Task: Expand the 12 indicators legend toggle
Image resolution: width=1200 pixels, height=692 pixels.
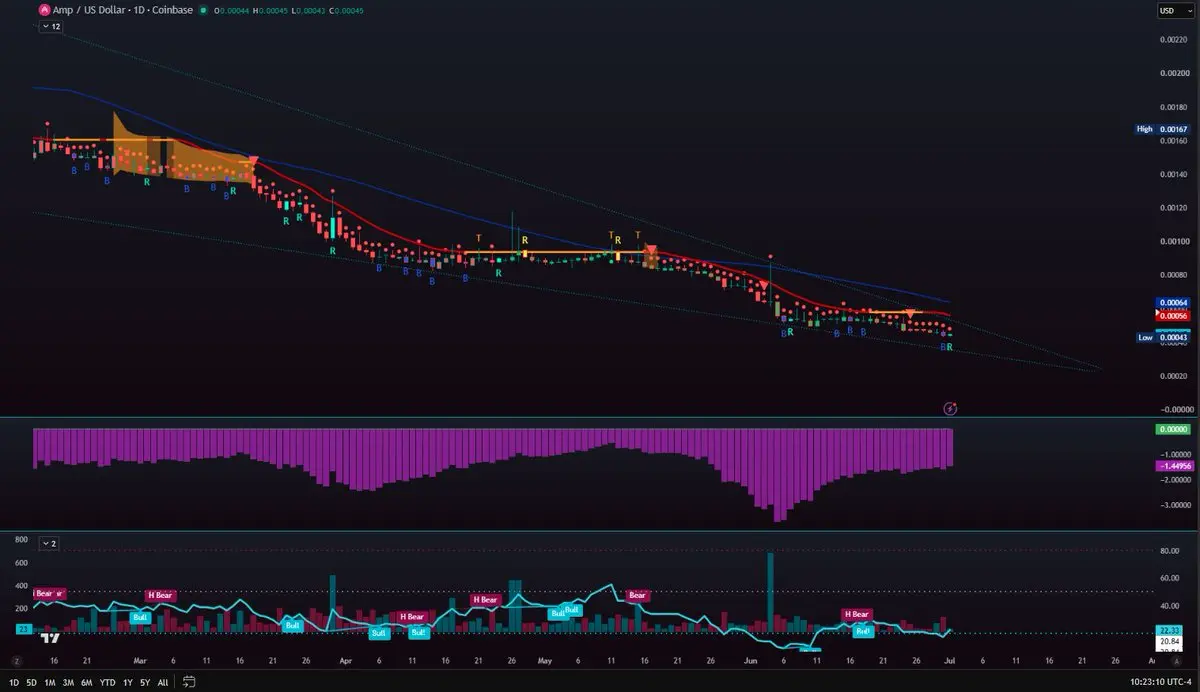Action: pos(50,27)
